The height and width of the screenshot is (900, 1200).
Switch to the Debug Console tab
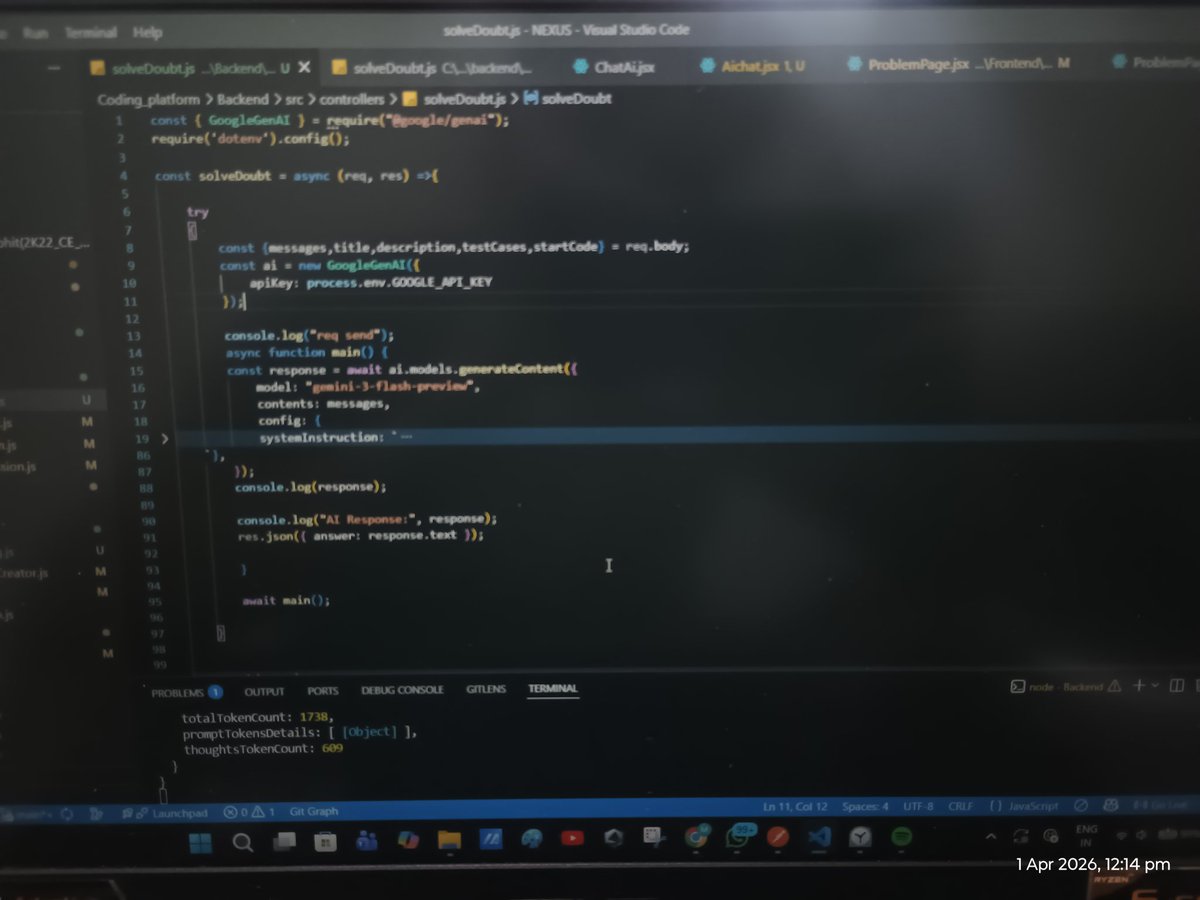tap(402, 690)
